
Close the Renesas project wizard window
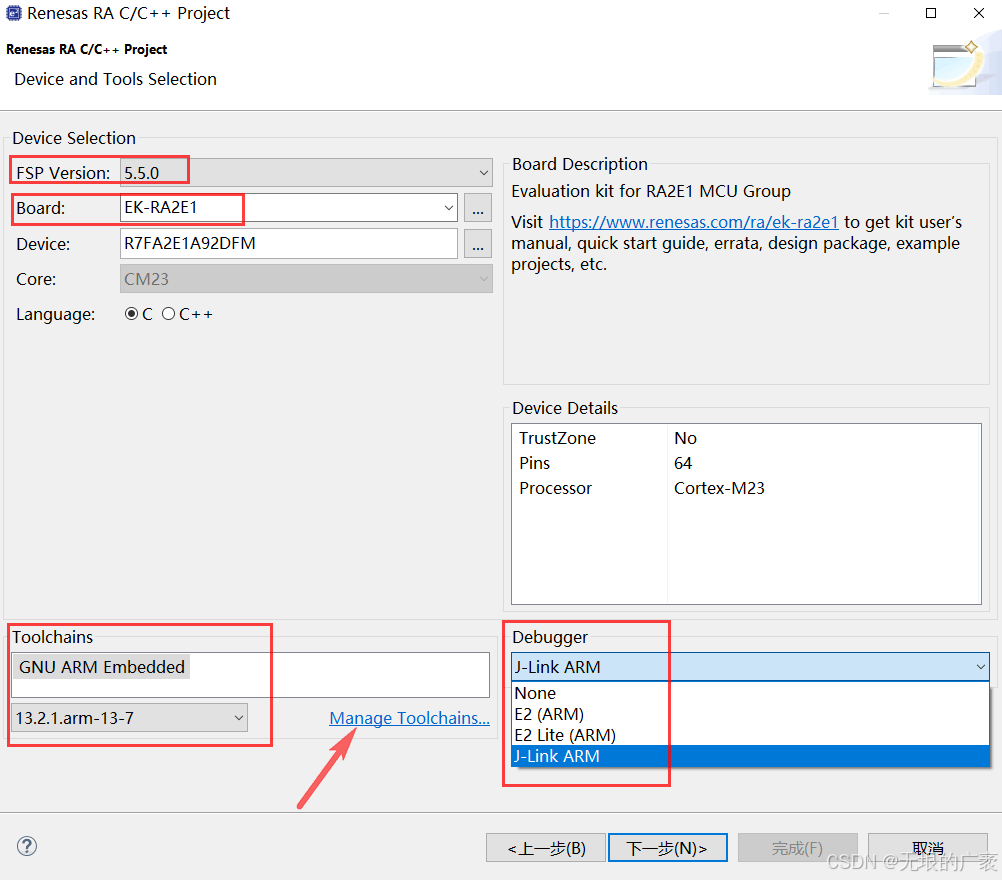(978, 13)
